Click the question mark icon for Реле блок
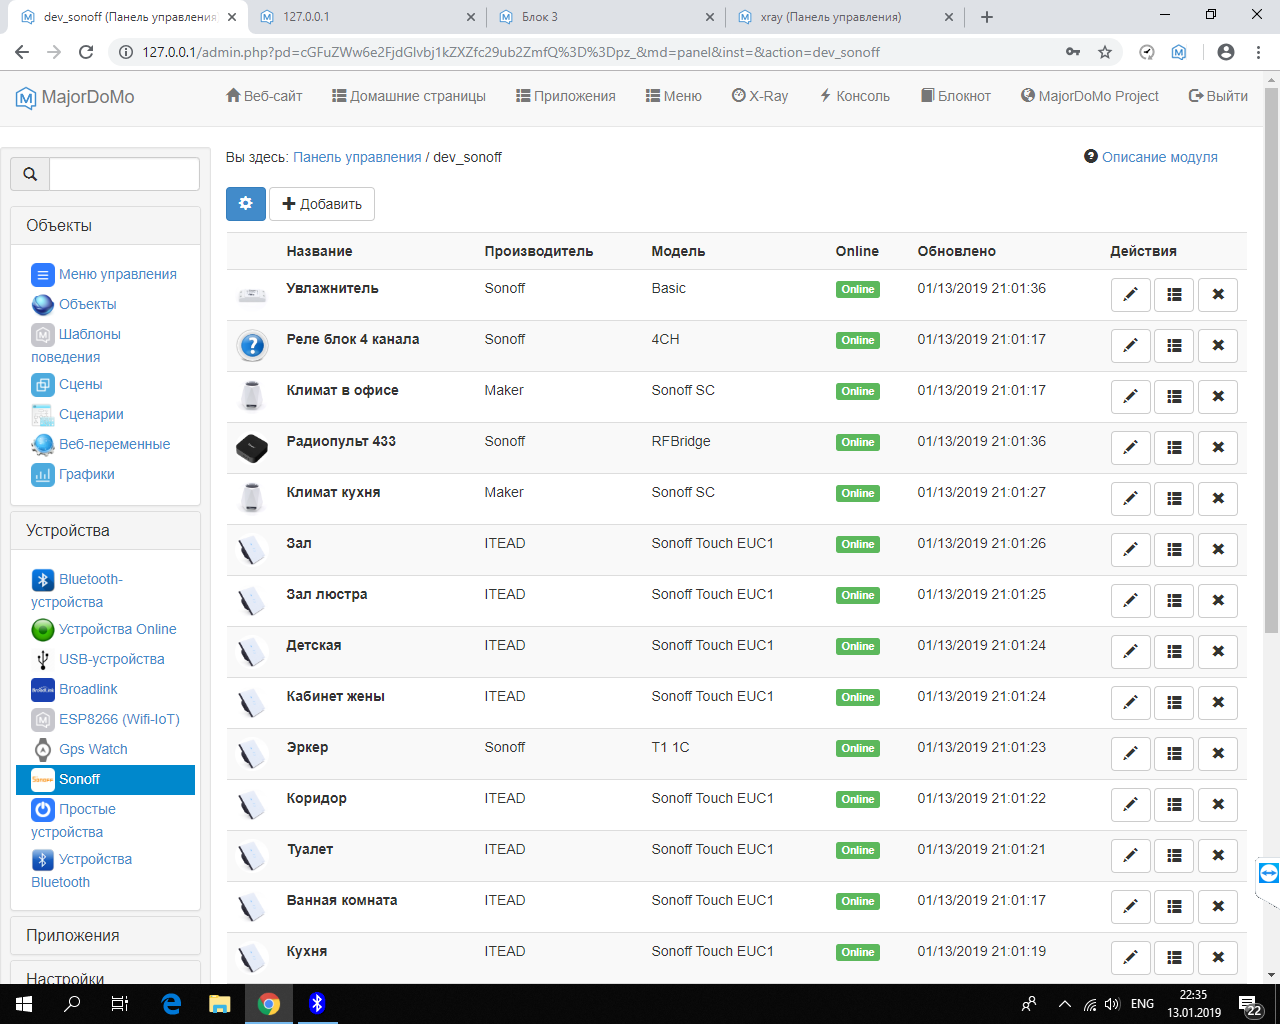Image resolution: width=1280 pixels, height=1024 pixels. pyautogui.click(x=252, y=346)
